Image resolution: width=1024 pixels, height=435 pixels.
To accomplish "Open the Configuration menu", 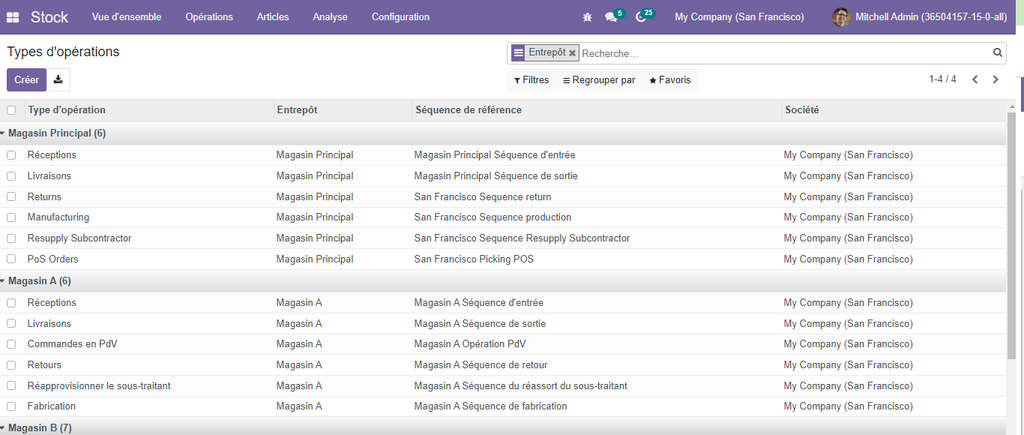I will [x=400, y=17].
